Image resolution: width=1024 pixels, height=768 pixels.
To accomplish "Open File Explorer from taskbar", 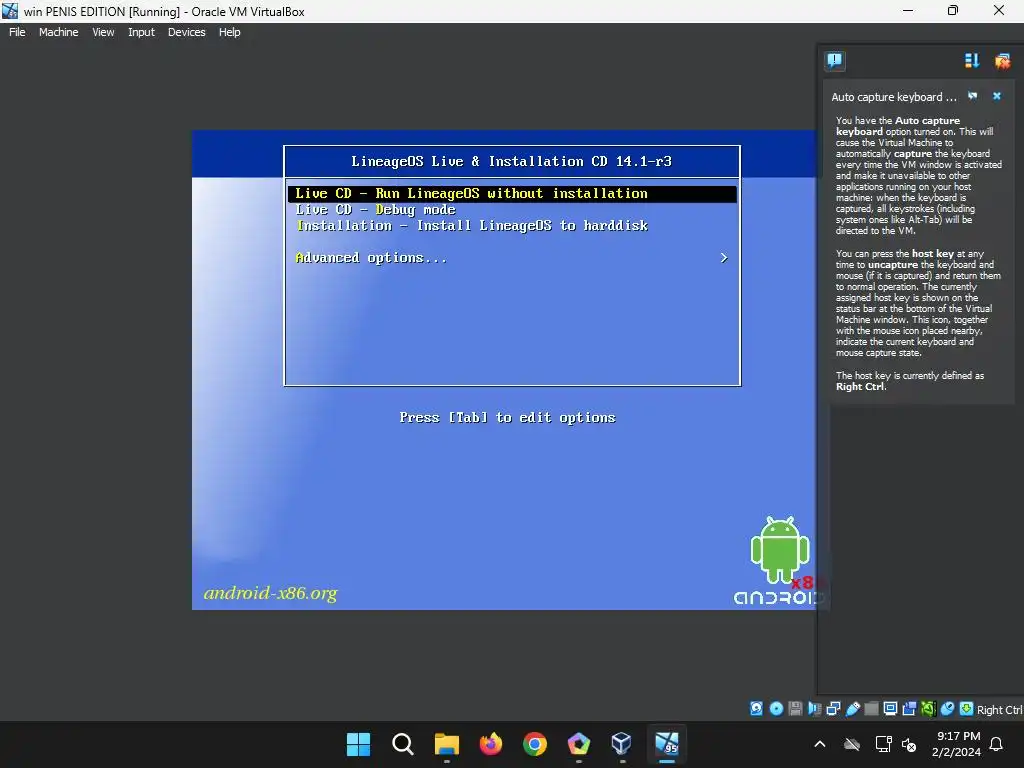I will click(x=447, y=744).
